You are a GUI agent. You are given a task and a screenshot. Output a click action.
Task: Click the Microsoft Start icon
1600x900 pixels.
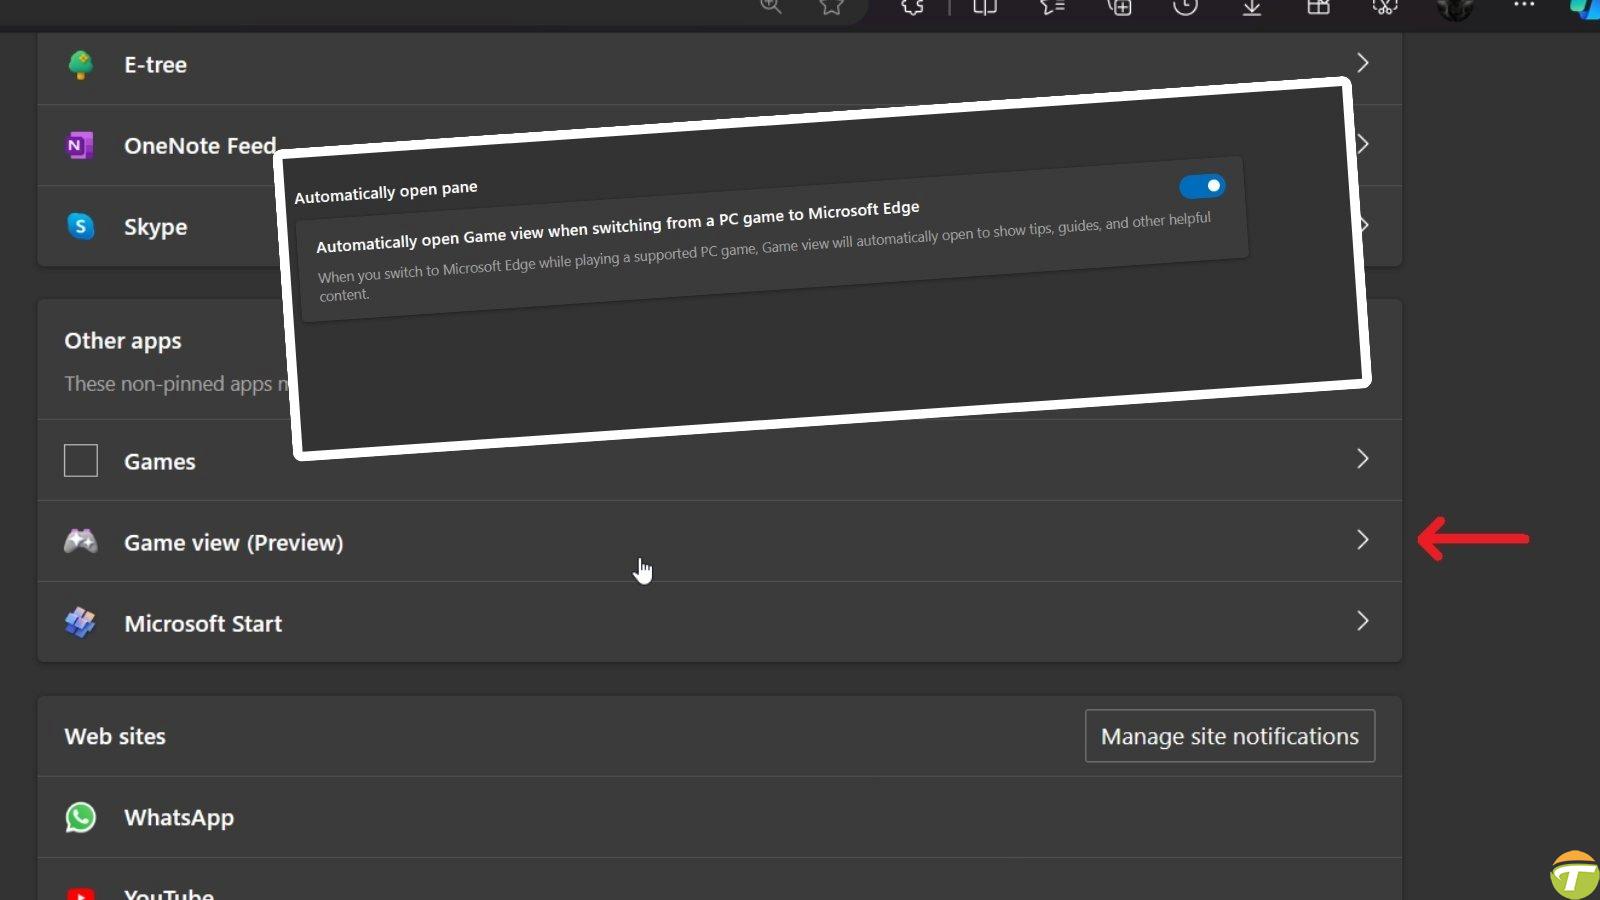[81, 623]
